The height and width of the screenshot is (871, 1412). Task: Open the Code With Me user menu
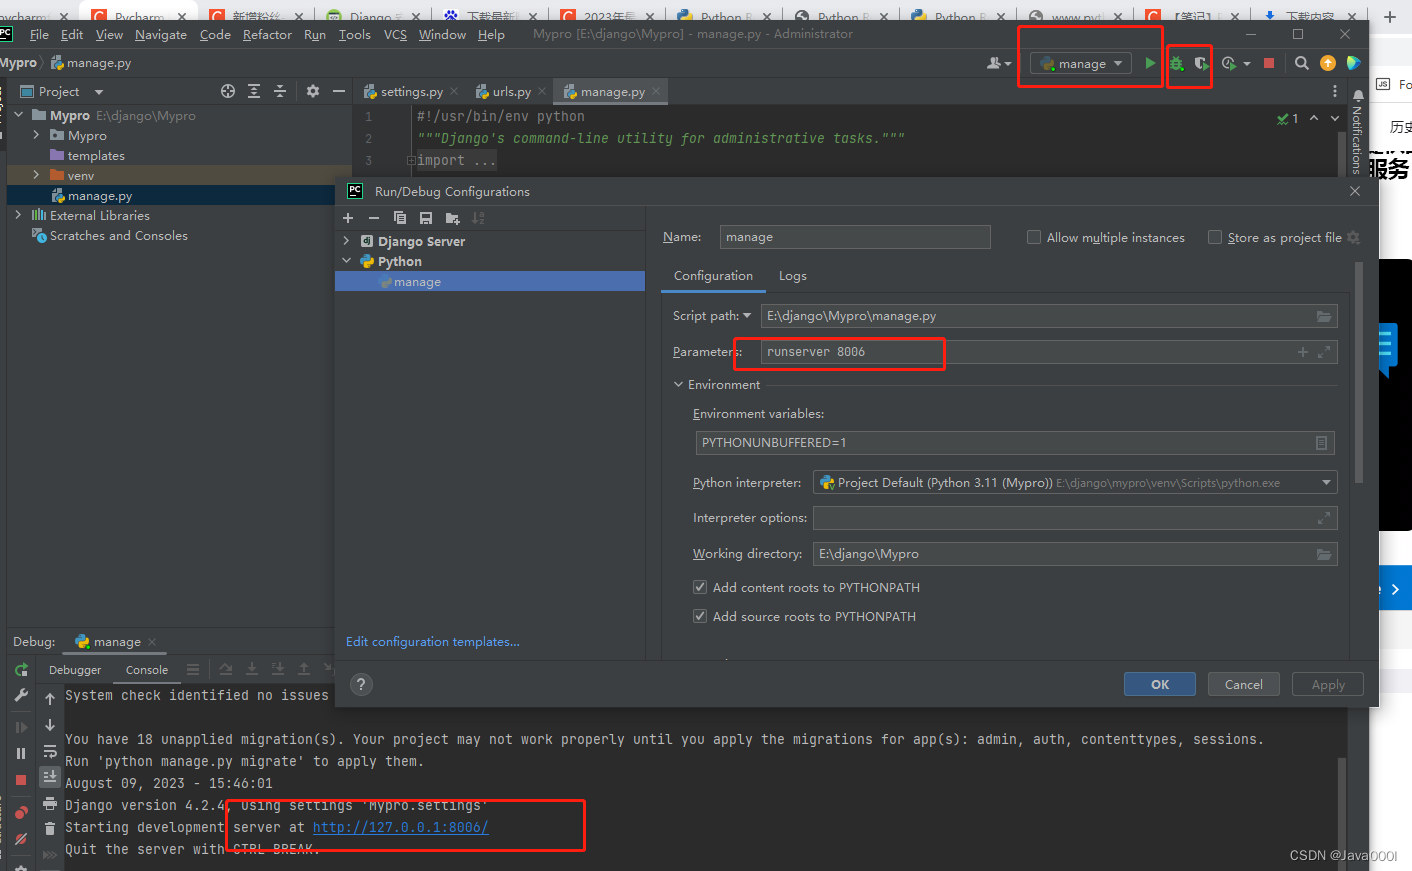click(999, 63)
